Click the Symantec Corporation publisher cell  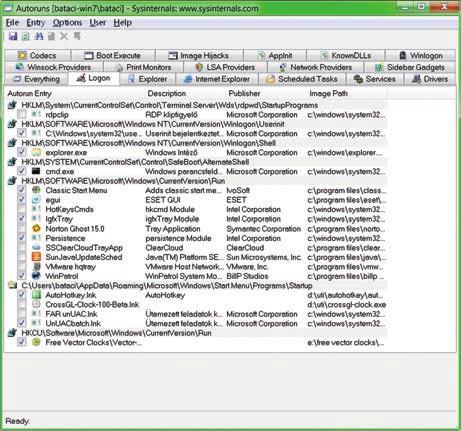click(x=263, y=229)
